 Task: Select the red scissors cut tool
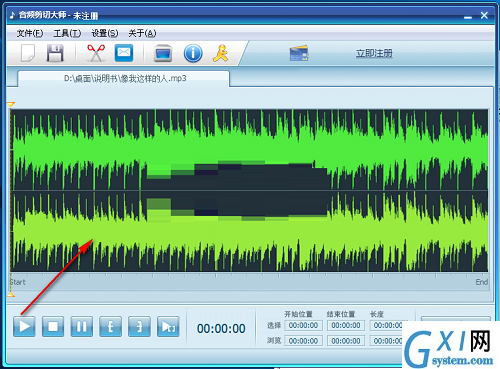pos(96,53)
